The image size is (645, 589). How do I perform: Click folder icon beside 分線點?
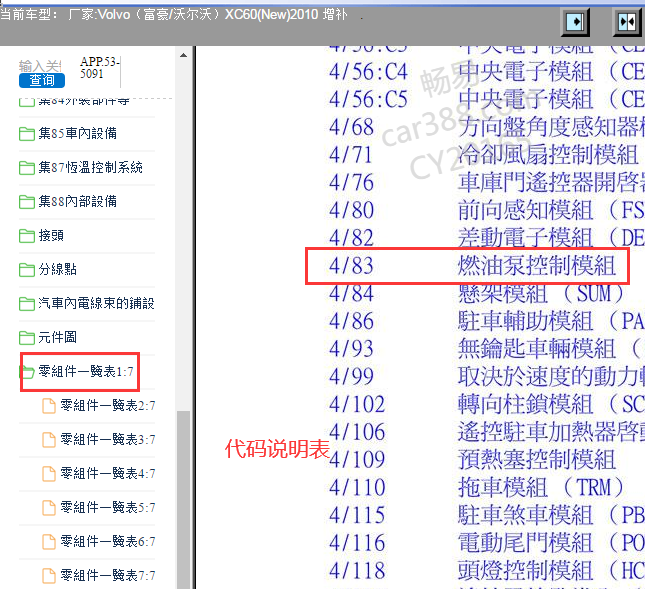[27, 270]
